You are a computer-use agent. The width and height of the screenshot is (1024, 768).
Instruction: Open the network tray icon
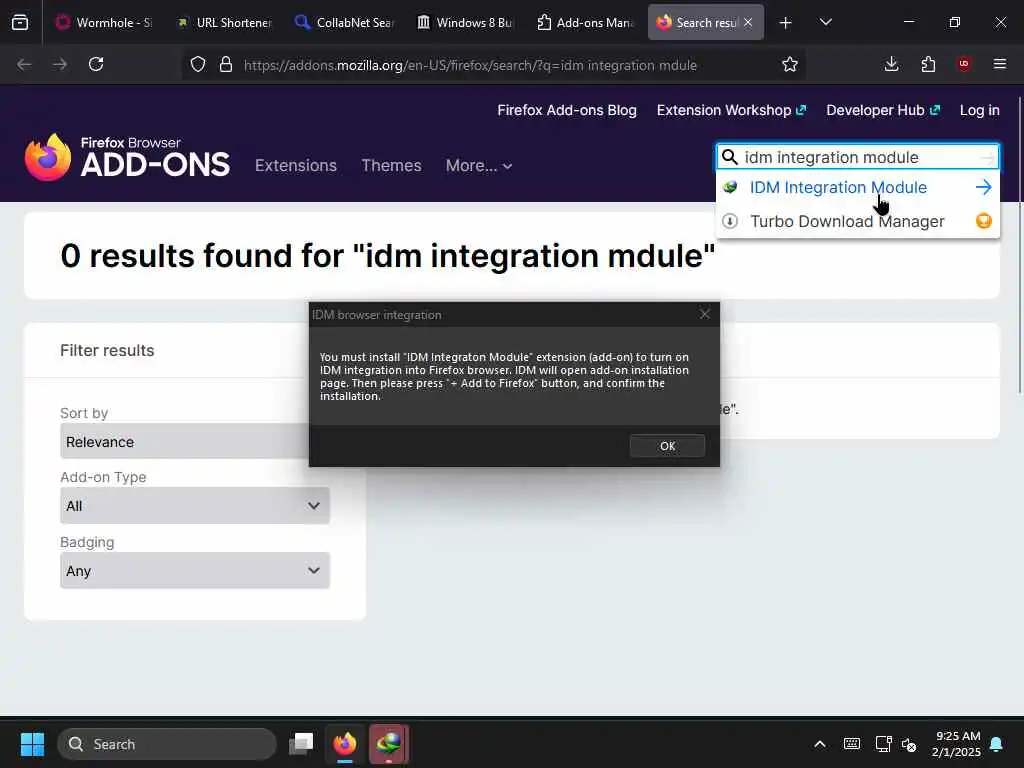(883, 744)
